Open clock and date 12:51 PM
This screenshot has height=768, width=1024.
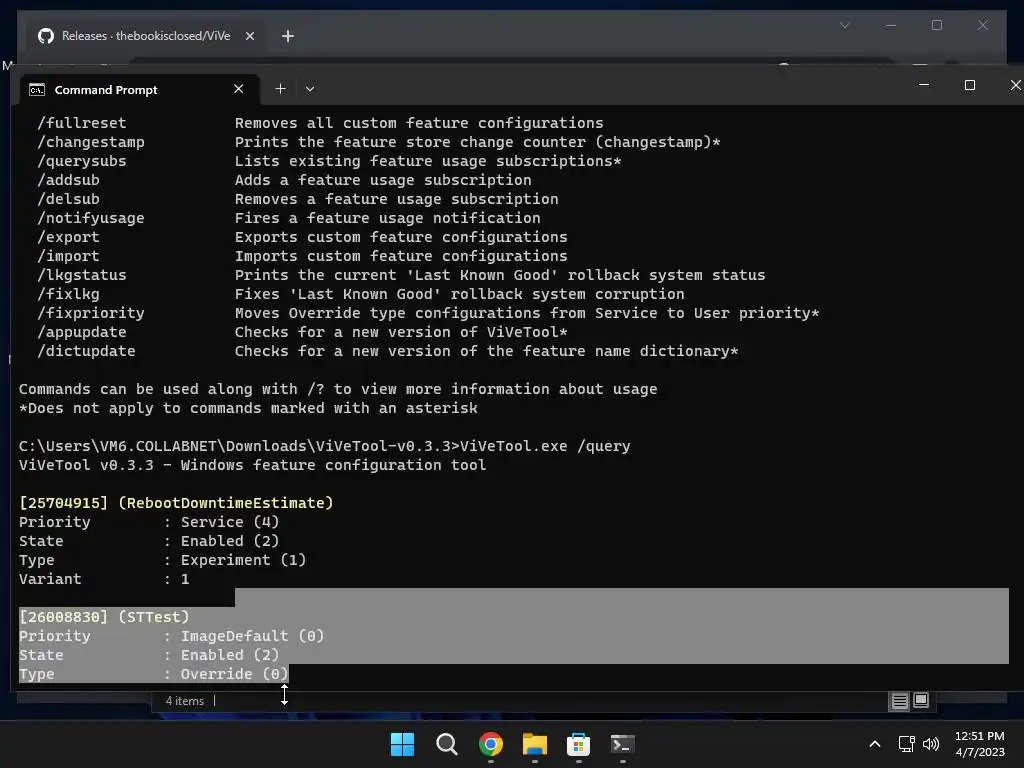(980, 744)
